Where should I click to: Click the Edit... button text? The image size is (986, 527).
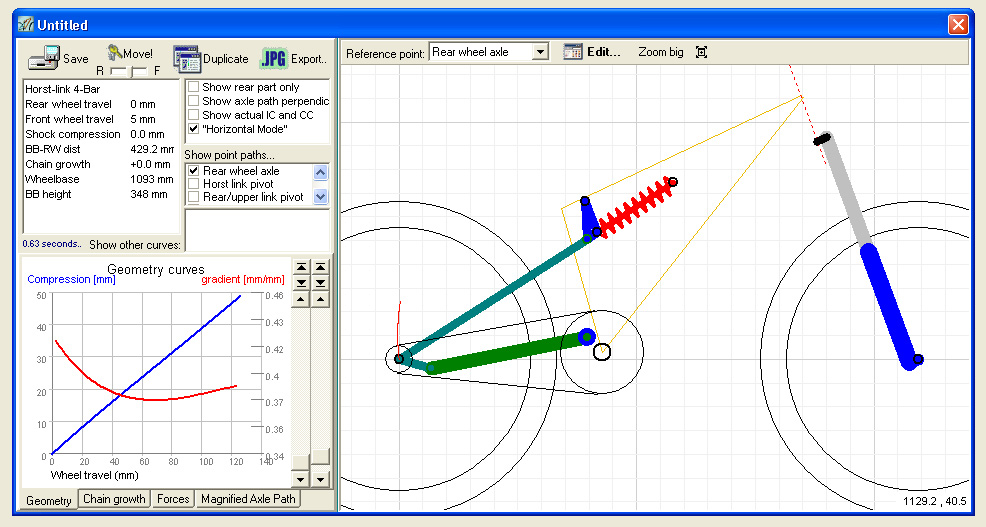coord(604,52)
